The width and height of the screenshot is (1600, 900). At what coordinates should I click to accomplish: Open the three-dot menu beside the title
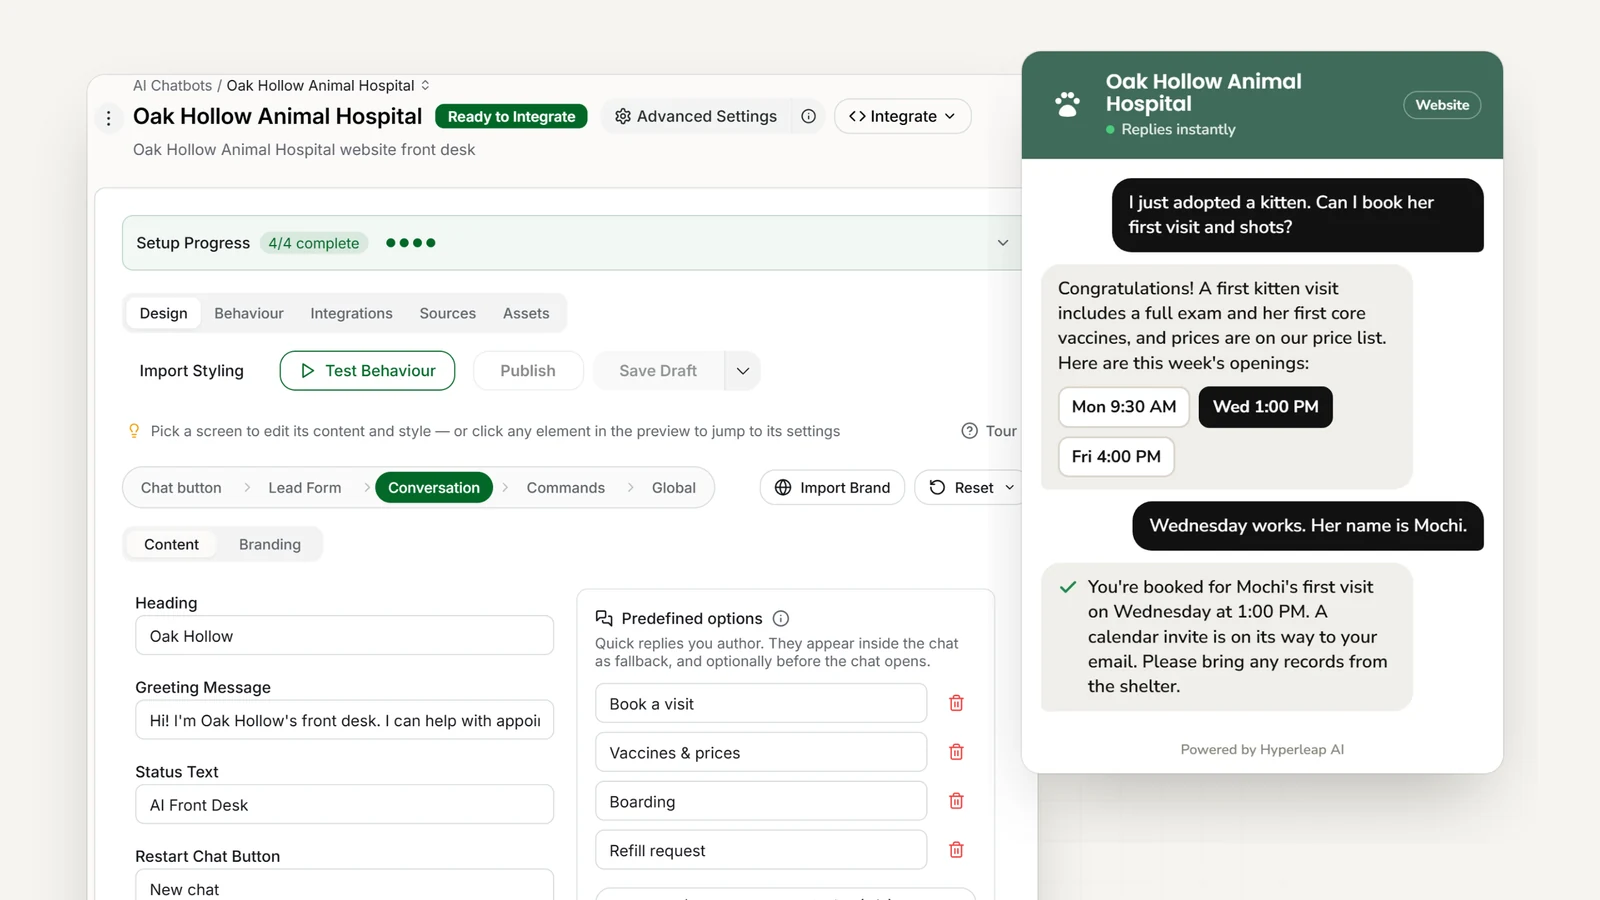pyautogui.click(x=109, y=118)
